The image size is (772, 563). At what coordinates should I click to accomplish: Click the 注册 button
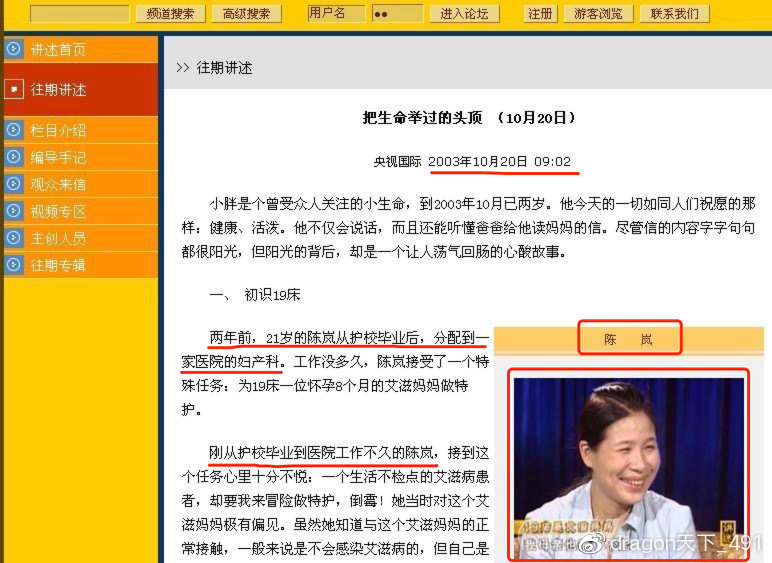[x=540, y=14]
